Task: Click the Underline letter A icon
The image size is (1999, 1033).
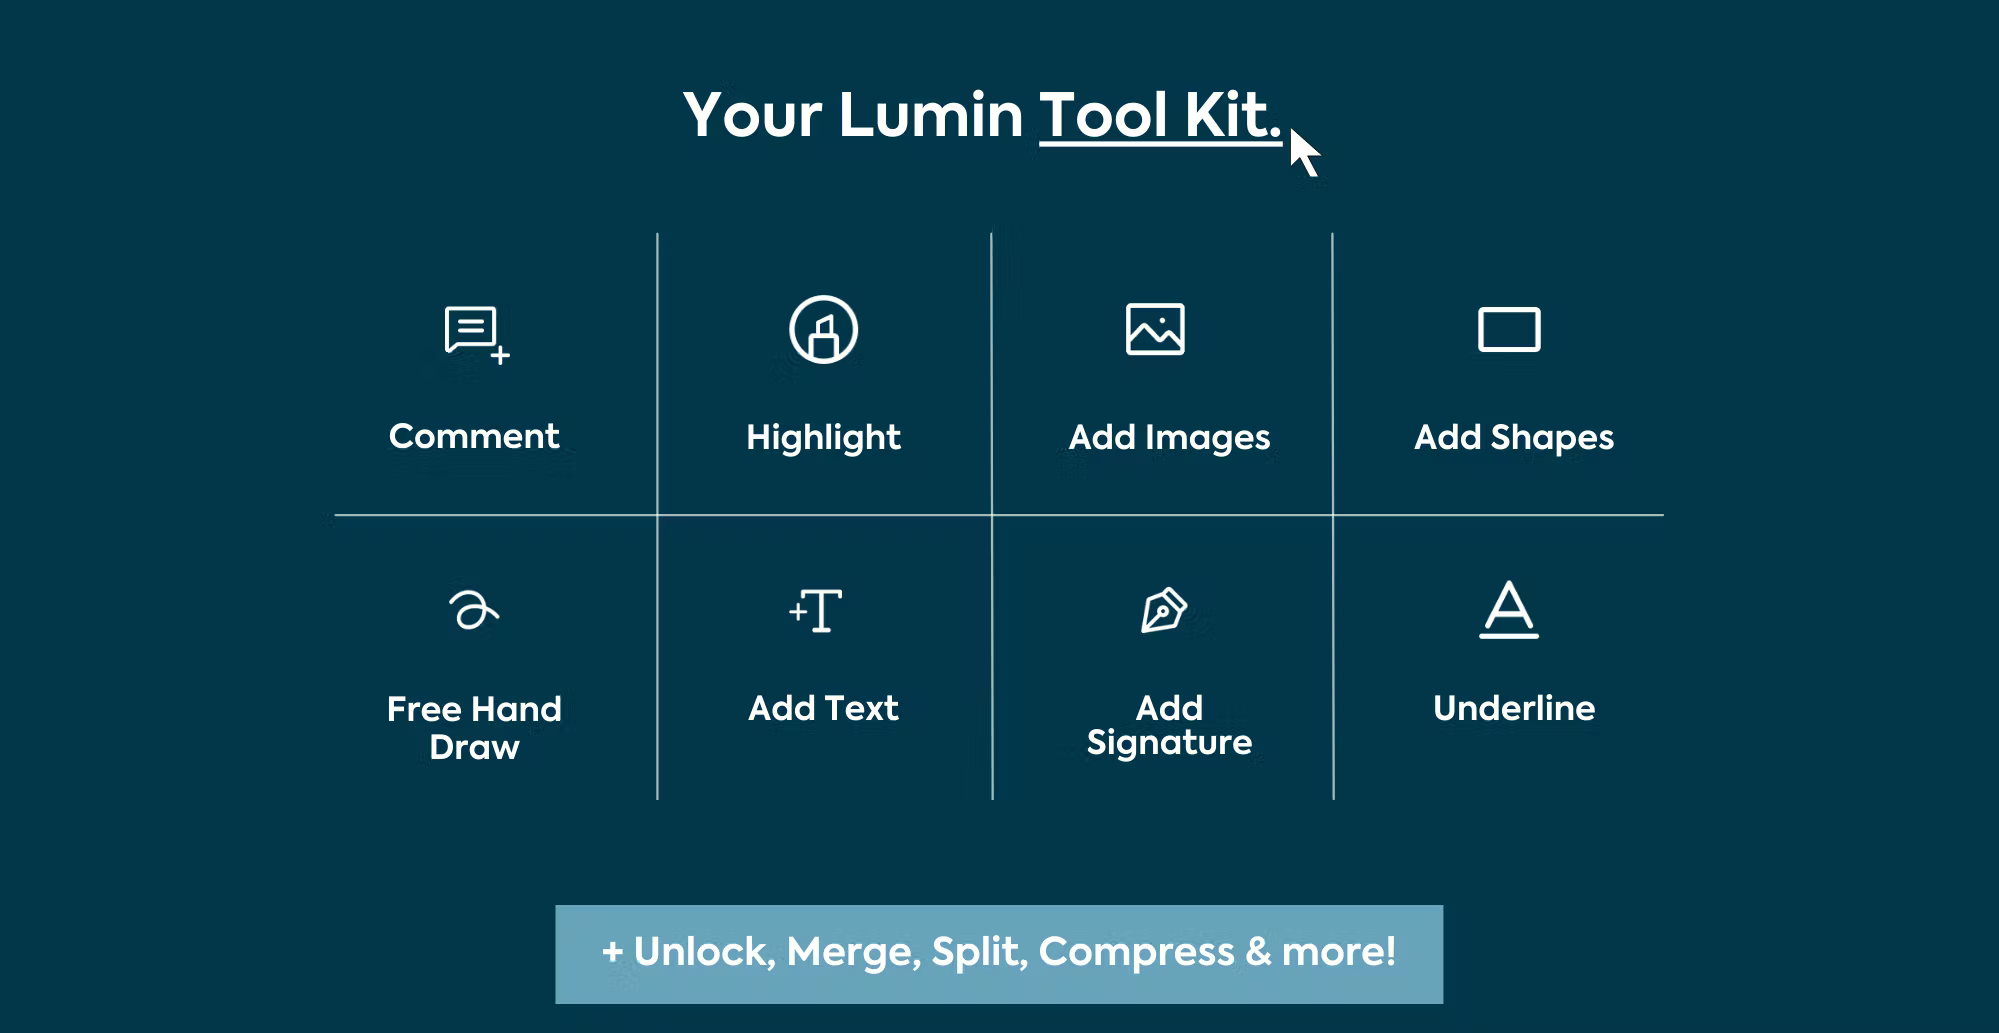Action: tap(1509, 609)
